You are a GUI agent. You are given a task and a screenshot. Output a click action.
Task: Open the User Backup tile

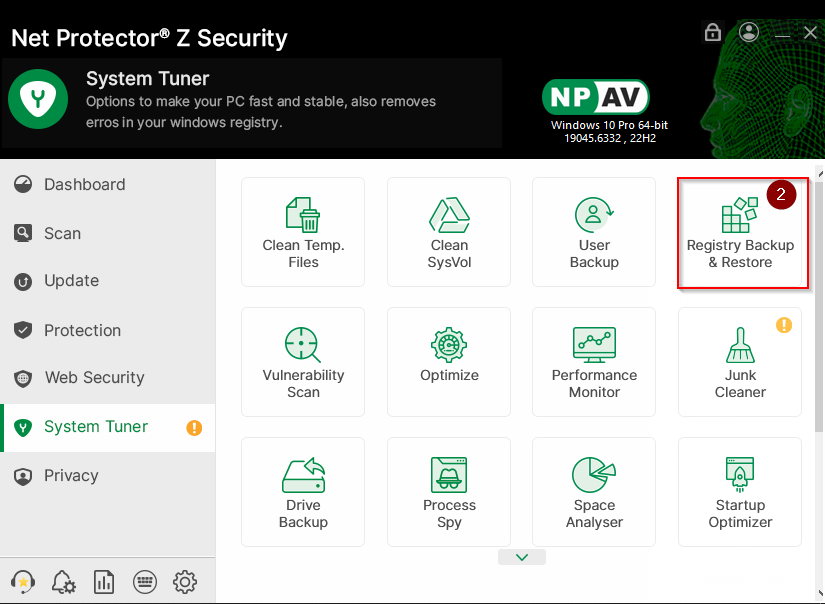pos(594,232)
